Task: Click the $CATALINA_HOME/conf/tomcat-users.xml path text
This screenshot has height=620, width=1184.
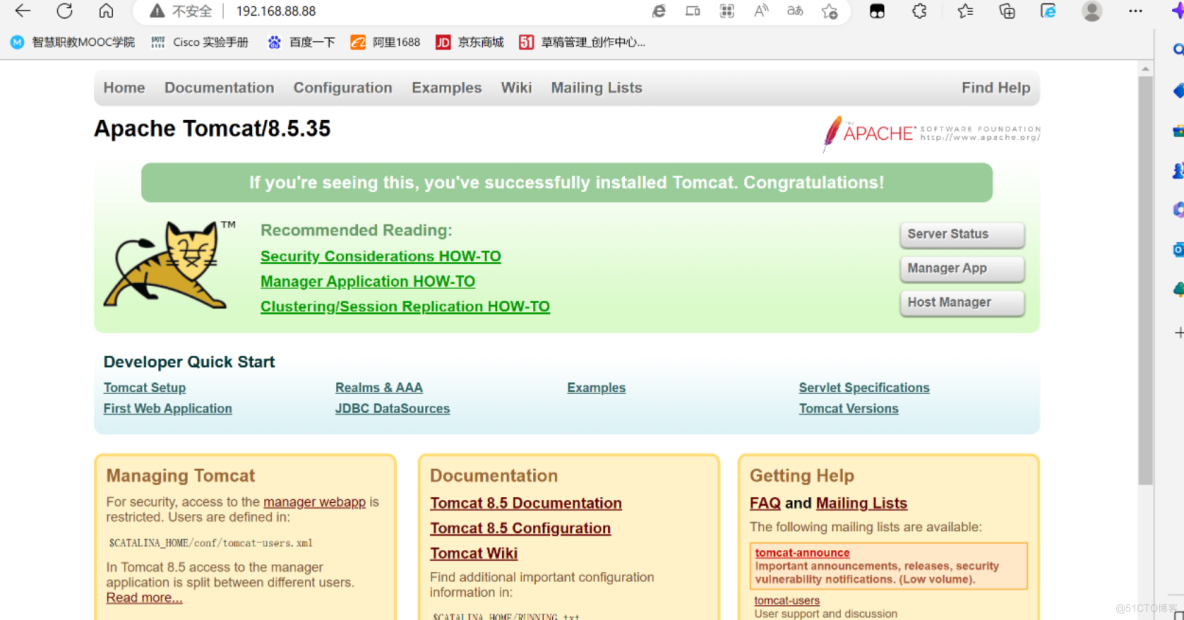Action: (211, 543)
